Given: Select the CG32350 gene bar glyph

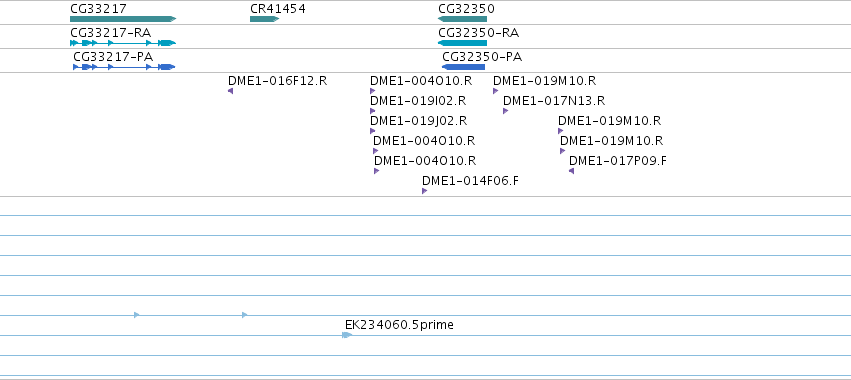Looking at the screenshot, I should [462, 19].
